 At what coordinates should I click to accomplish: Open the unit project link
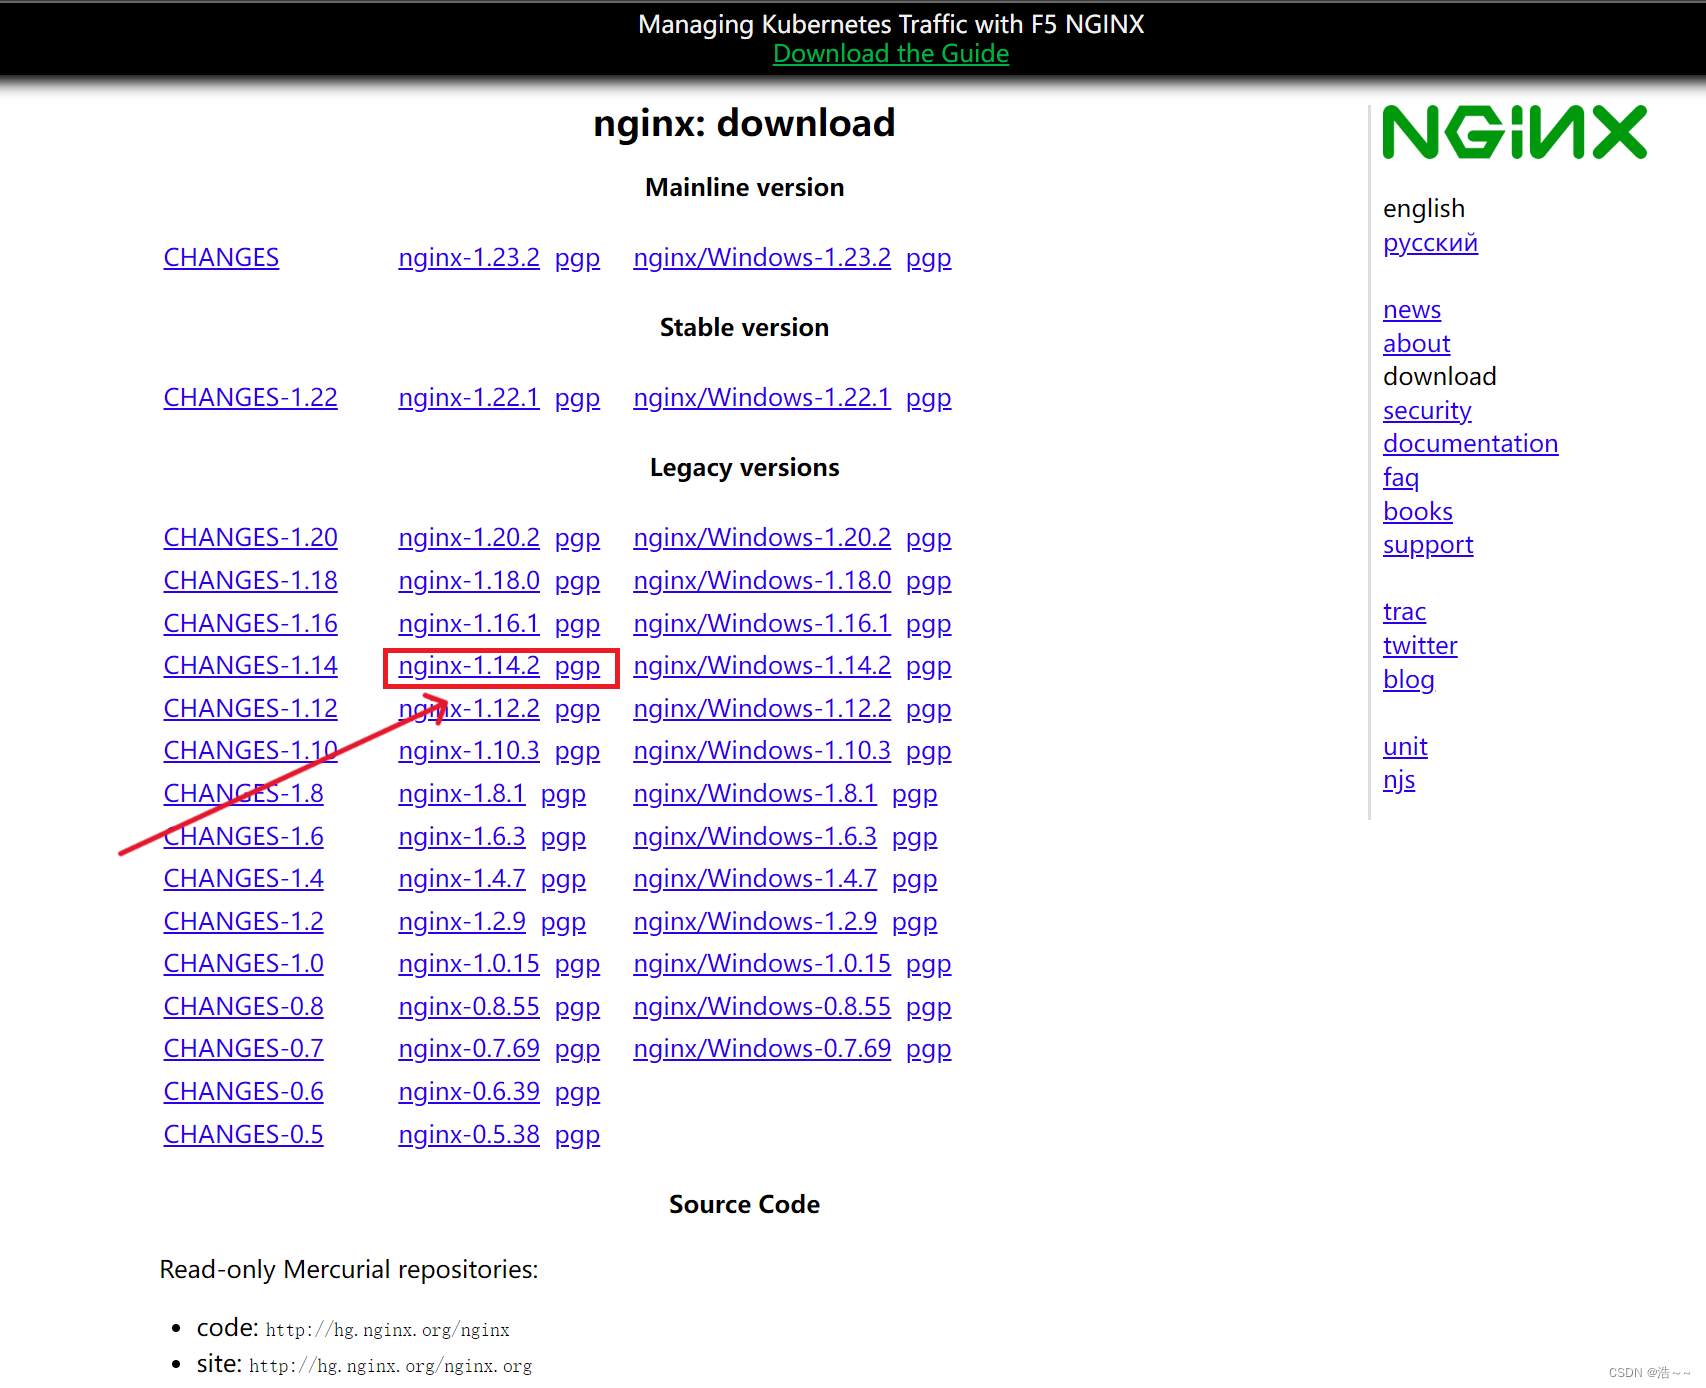coord(1405,746)
